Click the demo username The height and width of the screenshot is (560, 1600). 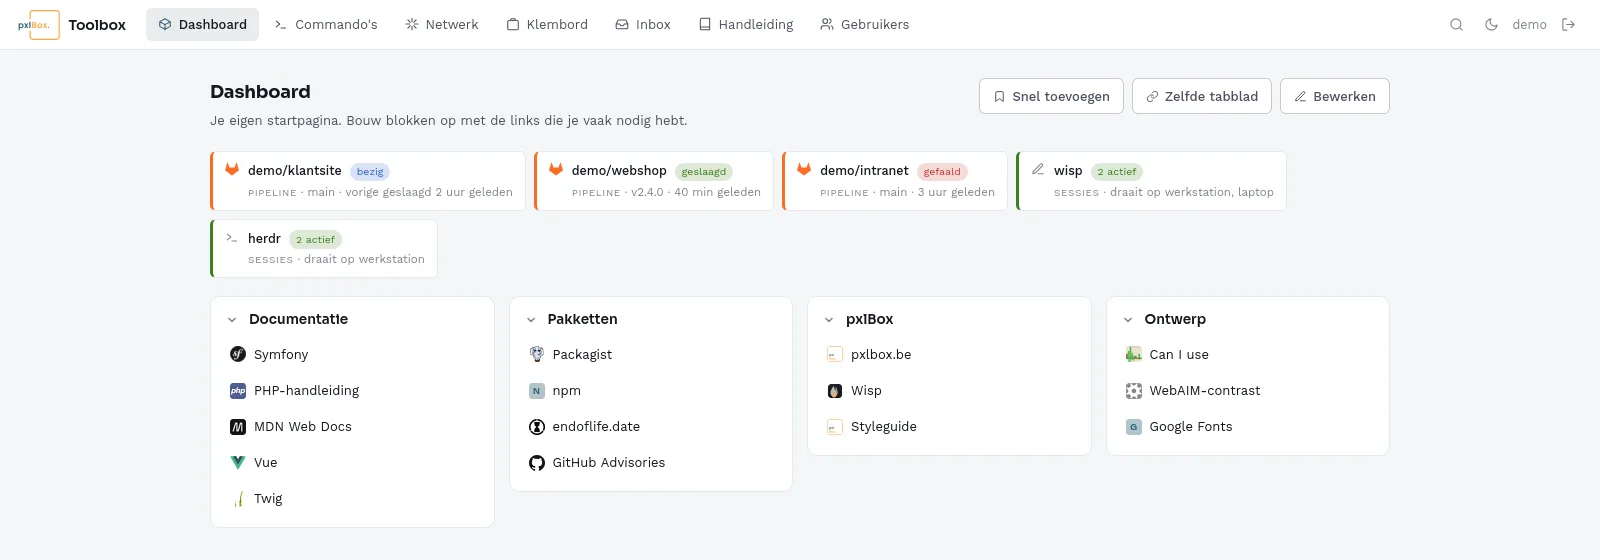[x=1529, y=25]
